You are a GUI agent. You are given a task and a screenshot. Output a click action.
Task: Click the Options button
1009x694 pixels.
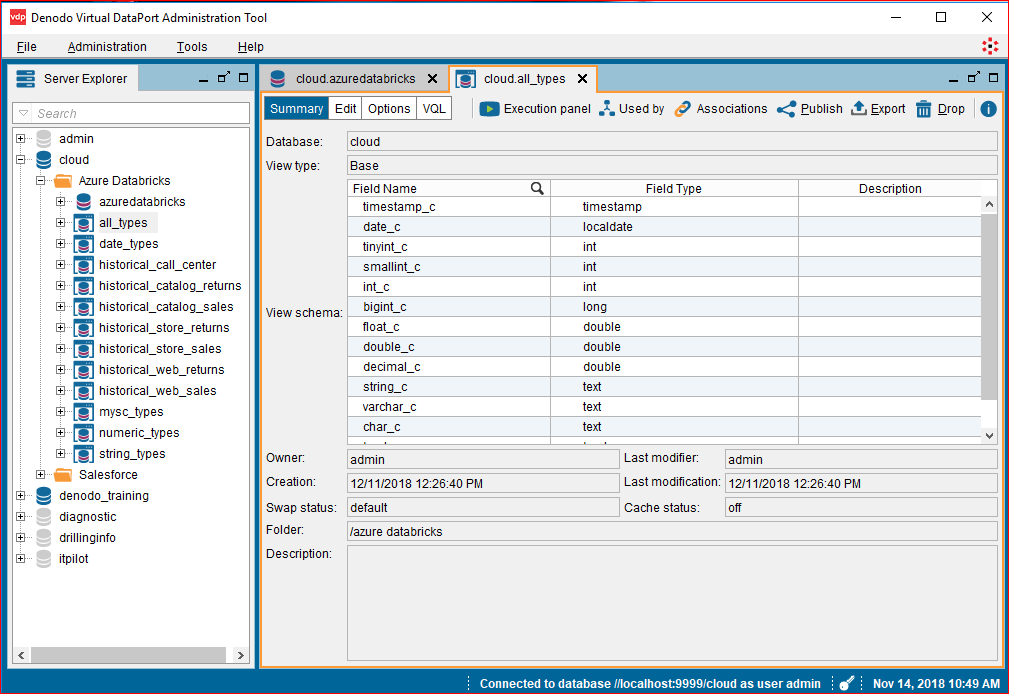389,109
